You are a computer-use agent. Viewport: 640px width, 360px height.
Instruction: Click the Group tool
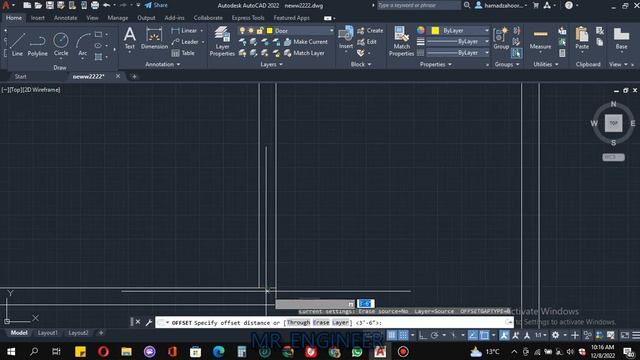tap(501, 38)
